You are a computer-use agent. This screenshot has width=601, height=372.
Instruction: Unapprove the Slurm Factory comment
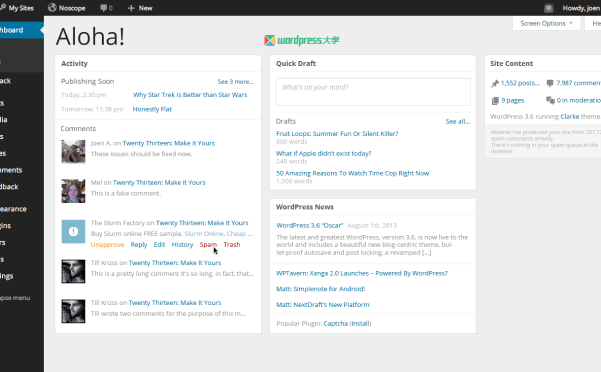coord(107,245)
